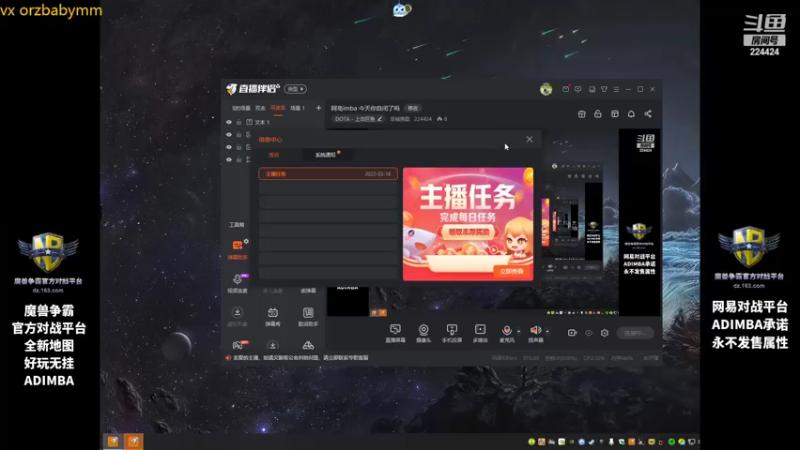Open the user avatar profile in title bar
This screenshot has height=450, width=800.
click(x=546, y=89)
